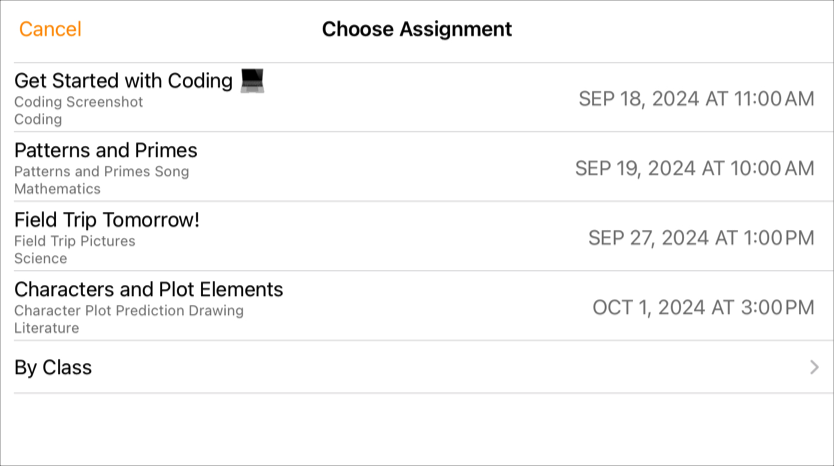Click the Literature class label
This screenshot has width=834, height=466.
46,328
